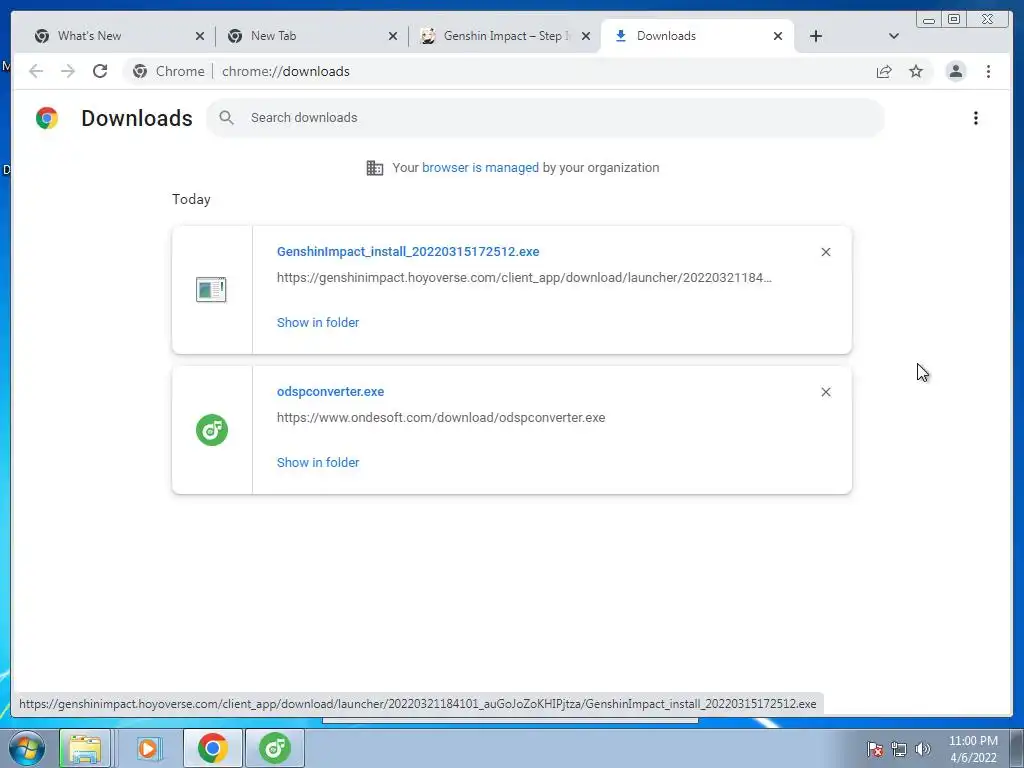Image resolution: width=1024 pixels, height=768 pixels.
Task: Go back with the browser back arrow
Action: 36,71
